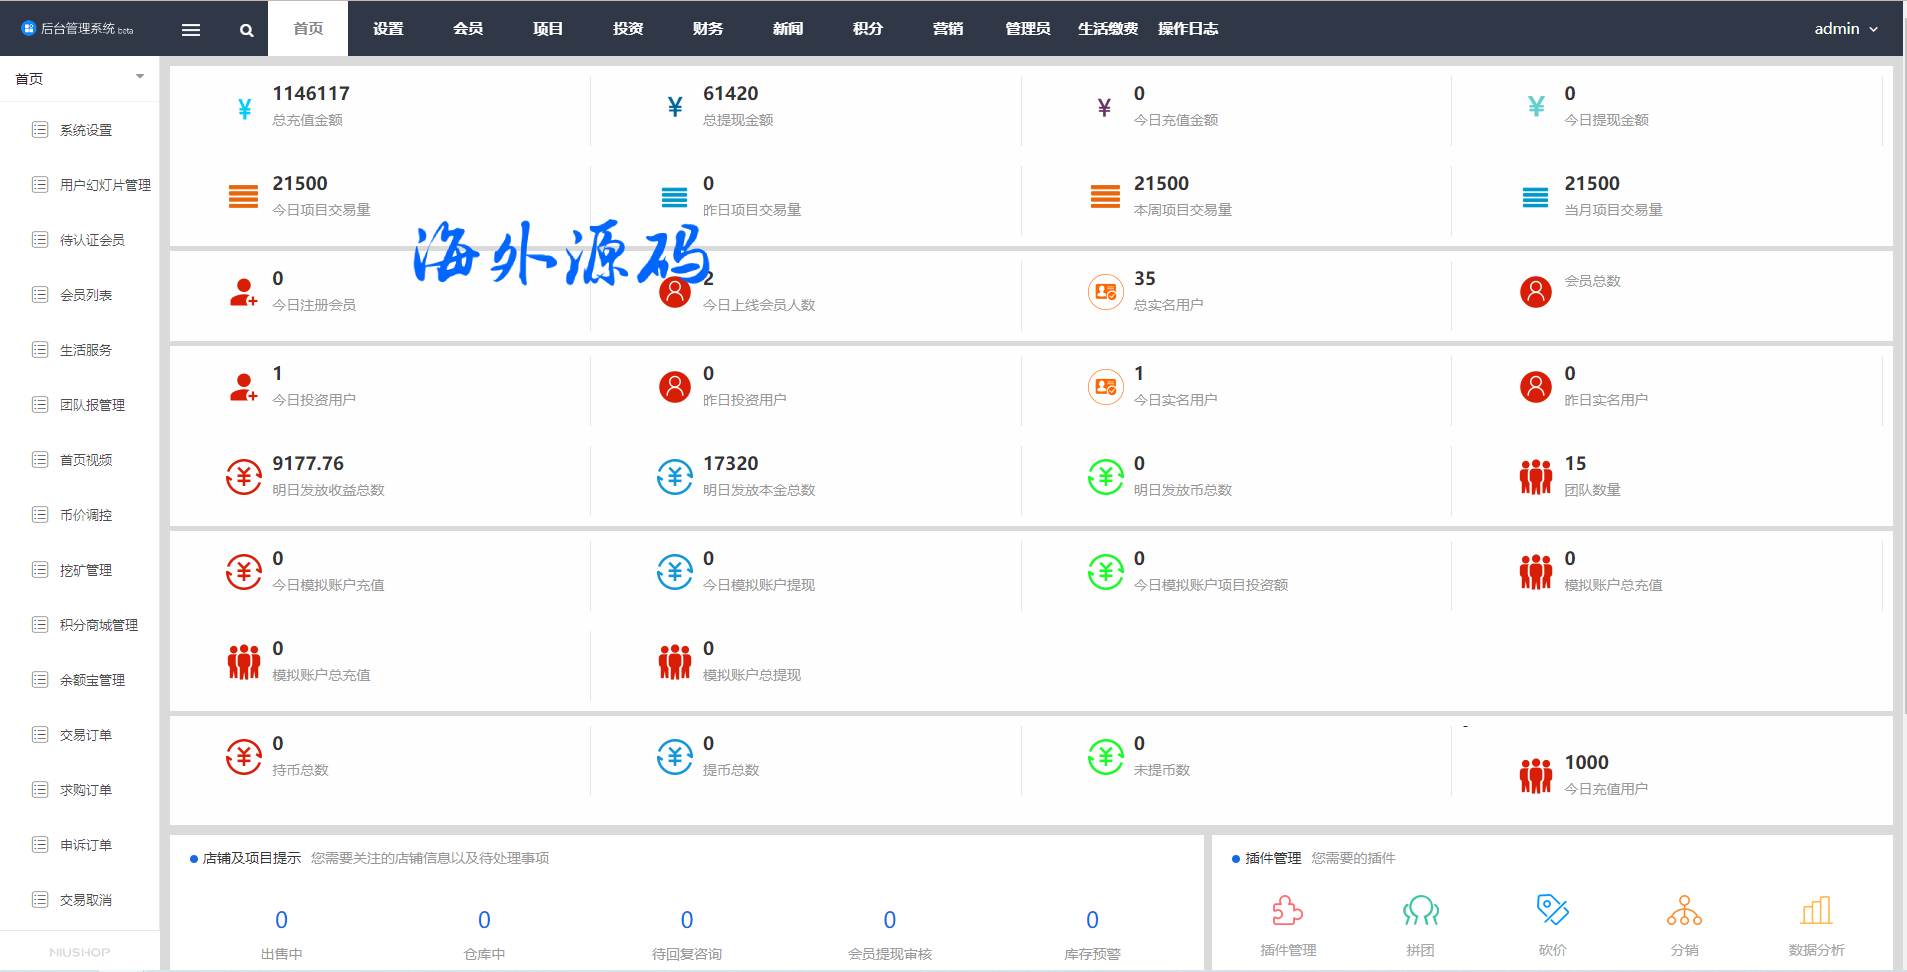Click the 总充值金额 yen icon

244,108
